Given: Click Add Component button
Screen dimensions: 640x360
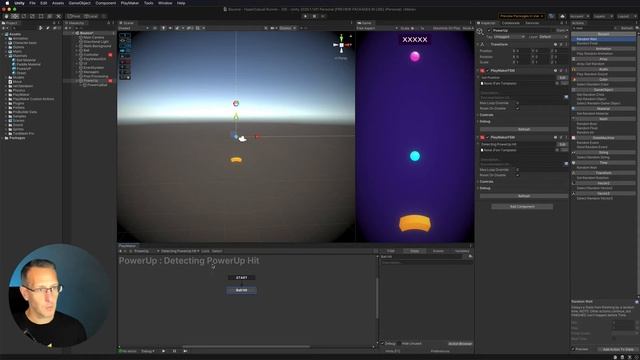Looking at the screenshot, I should (x=522, y=207).
